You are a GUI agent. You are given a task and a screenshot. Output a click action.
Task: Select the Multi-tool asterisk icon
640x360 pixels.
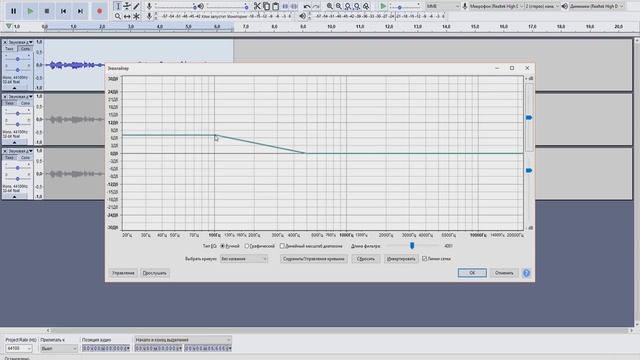[x=136, y=16]
